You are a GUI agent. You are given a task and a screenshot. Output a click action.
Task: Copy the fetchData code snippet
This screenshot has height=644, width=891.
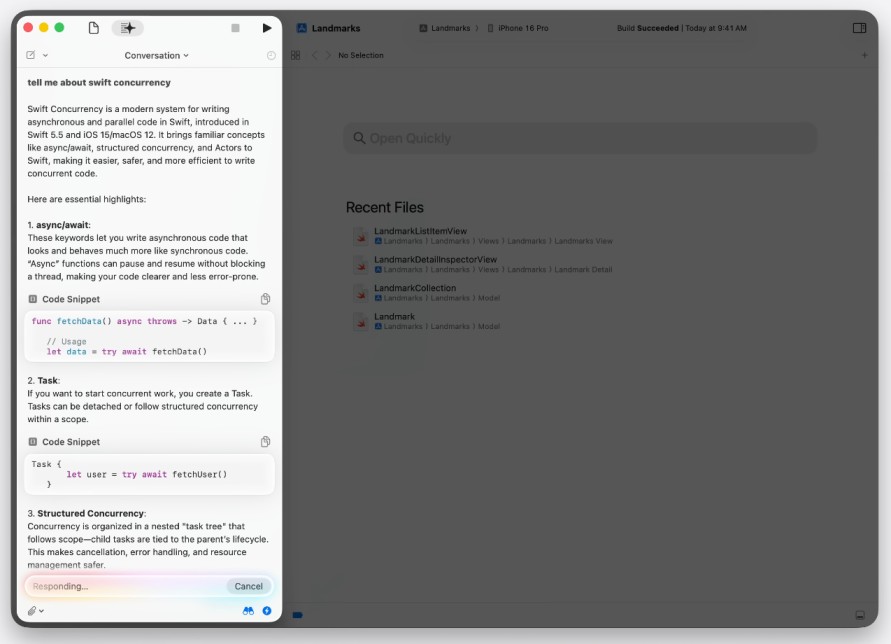(x=265, y=299)
